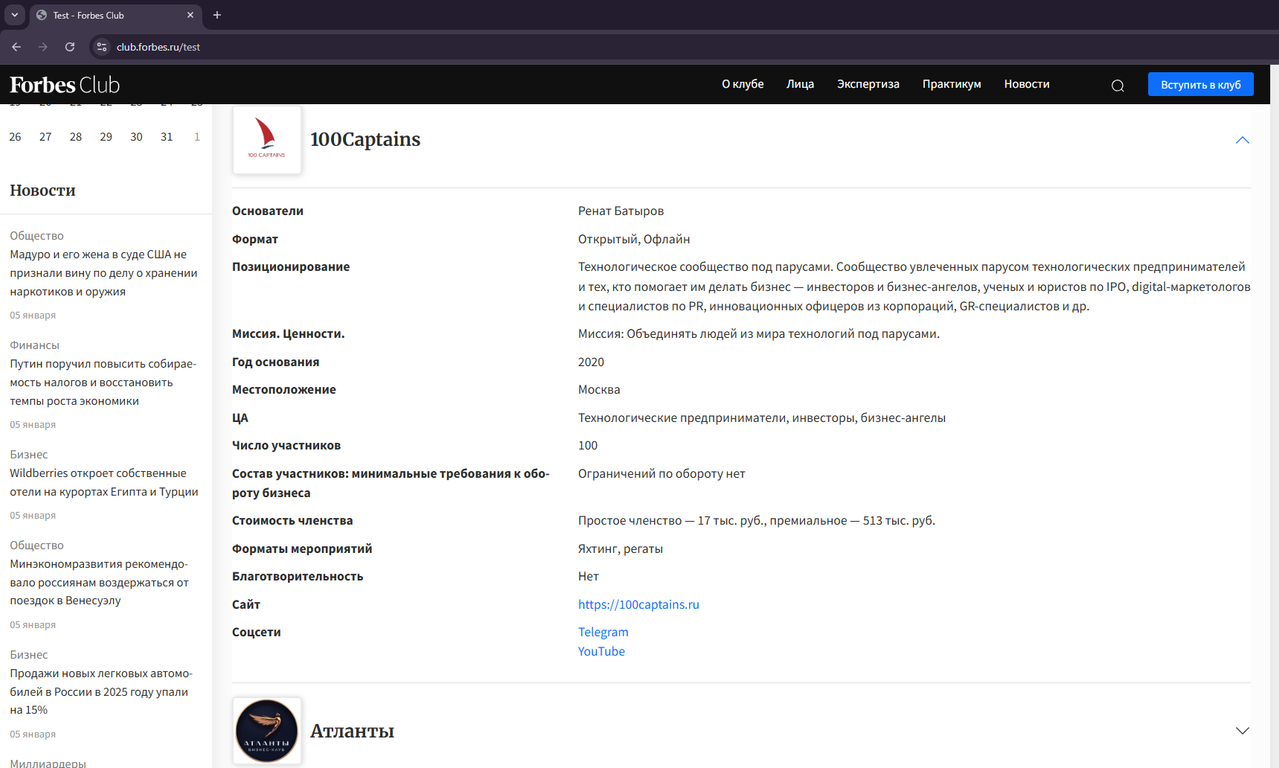The image size is (1279, 768).
Task: Open the YouTube social link
Action: click(601, 651)
